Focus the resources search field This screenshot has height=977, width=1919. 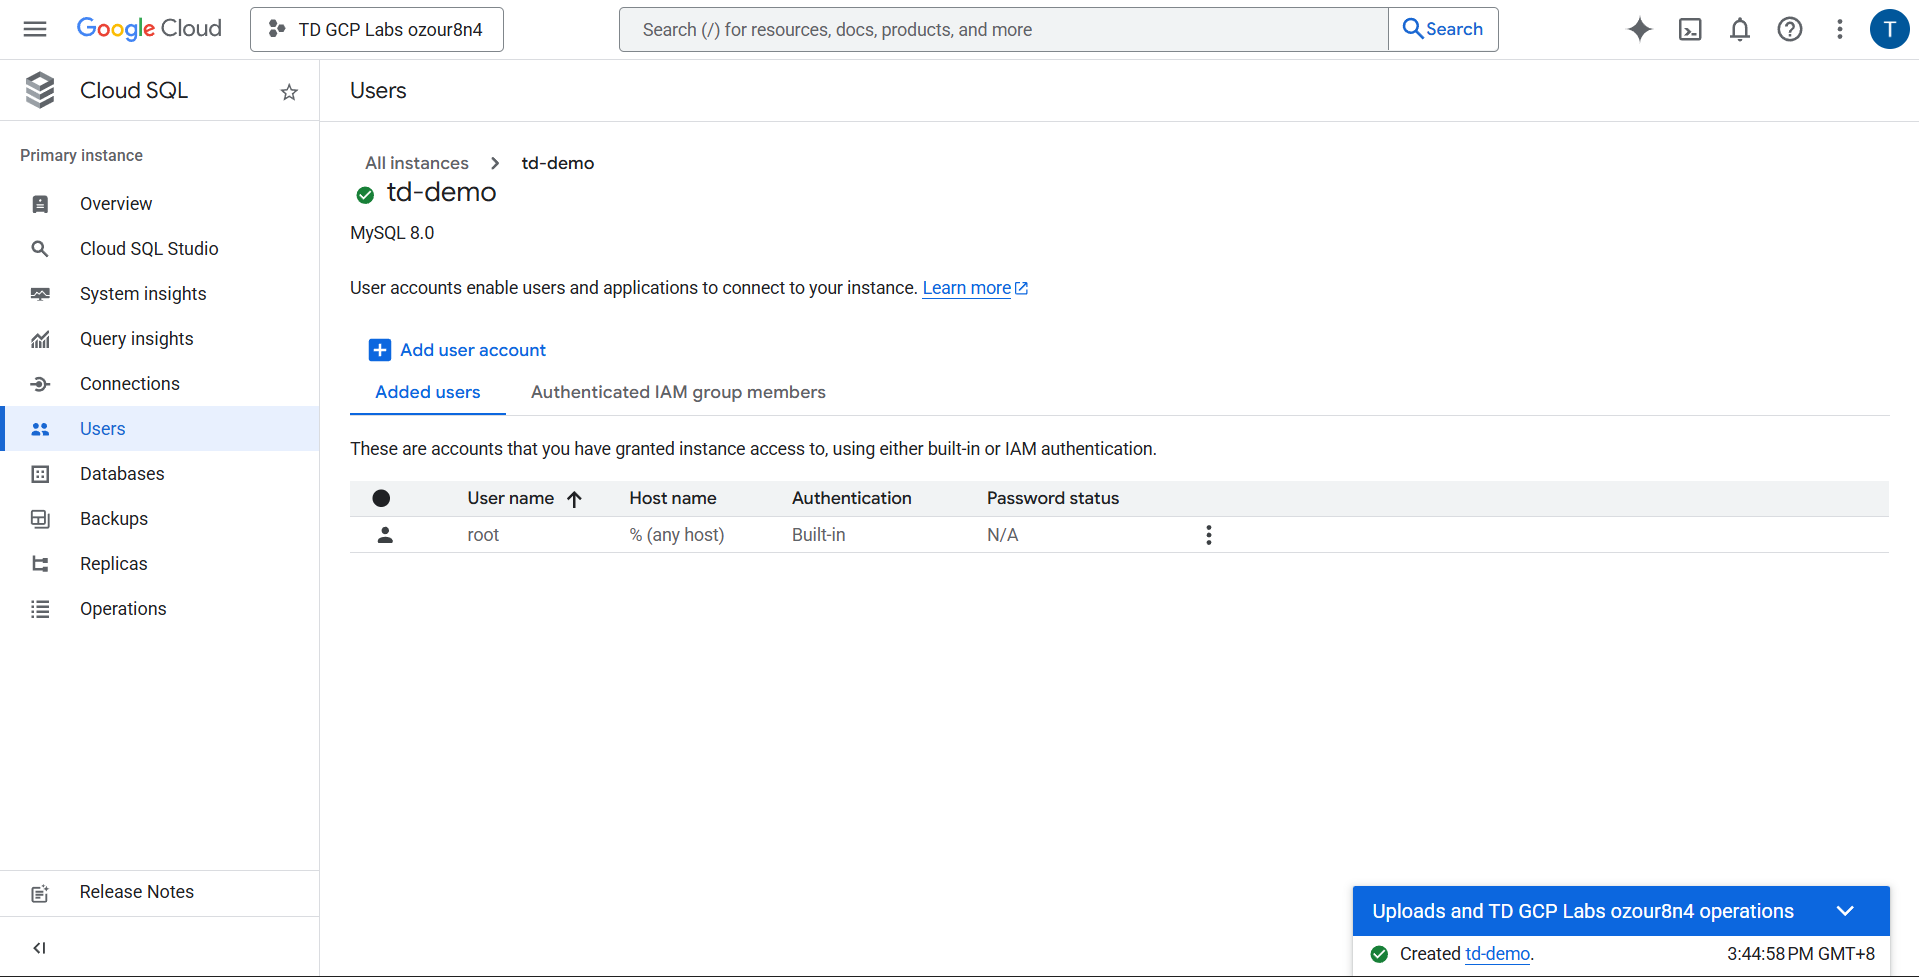1003,29
